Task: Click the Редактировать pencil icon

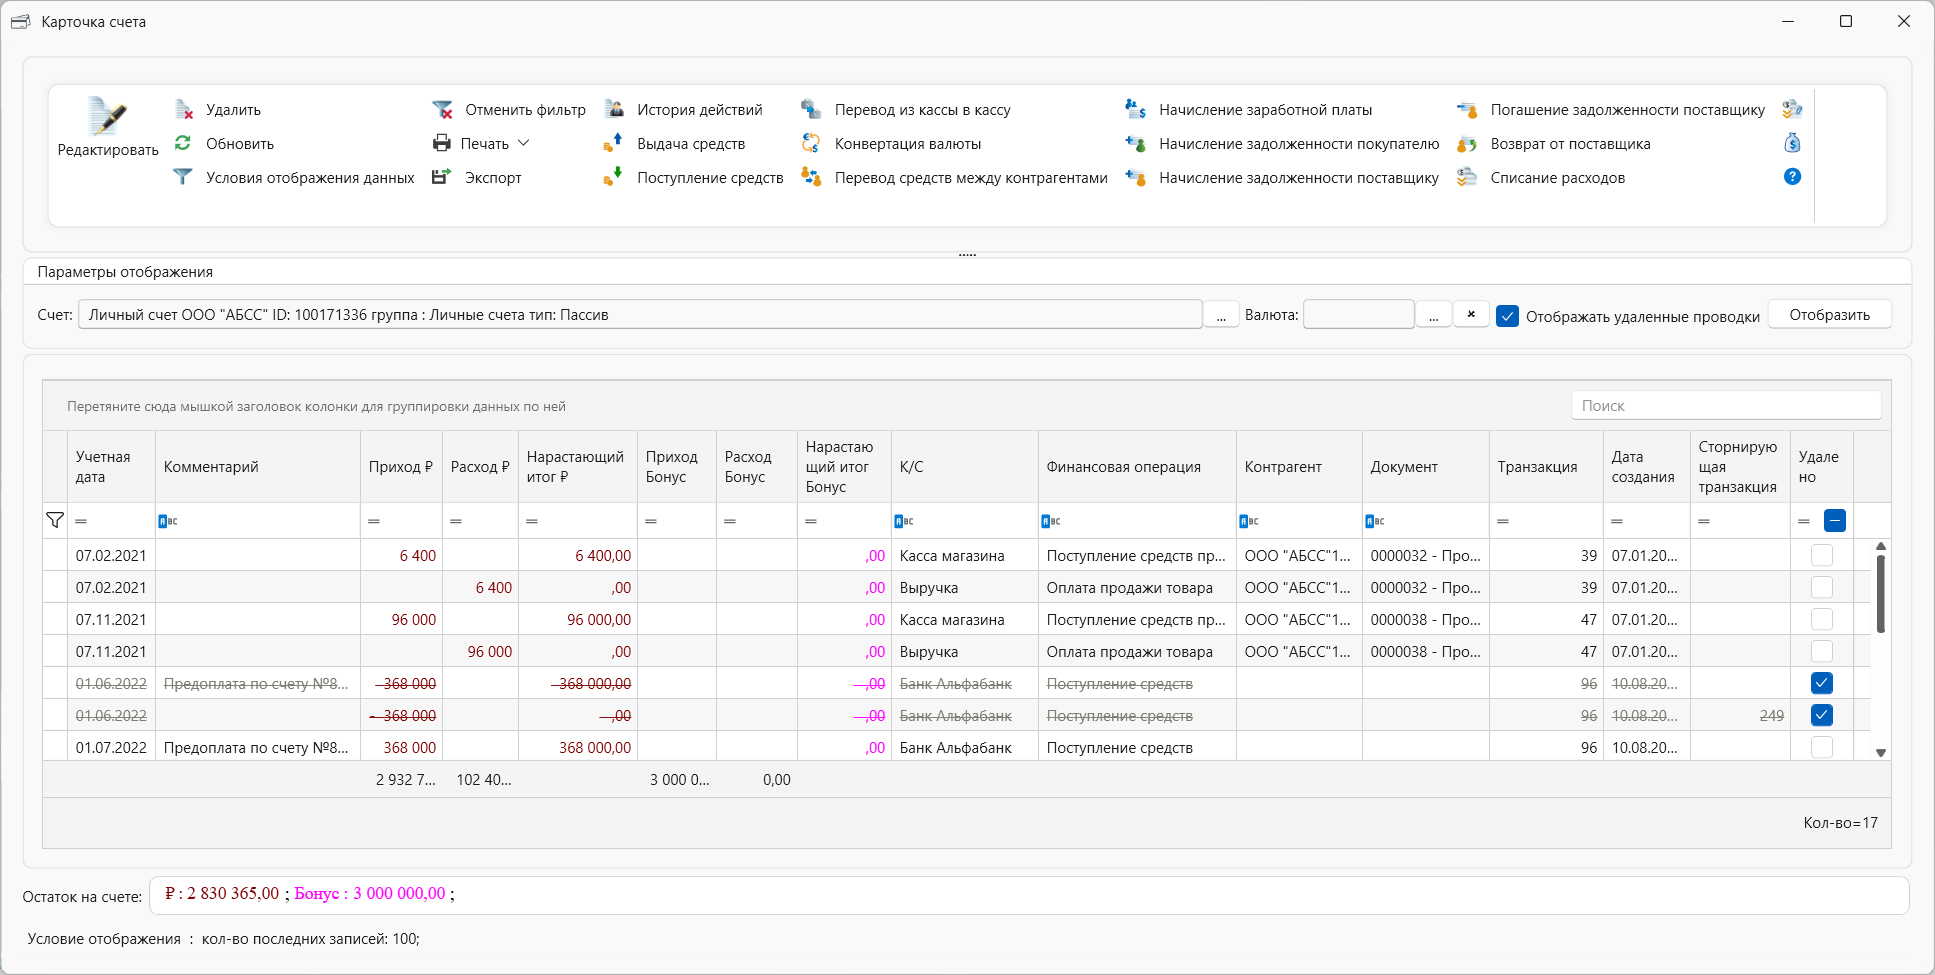Action: 107,116
